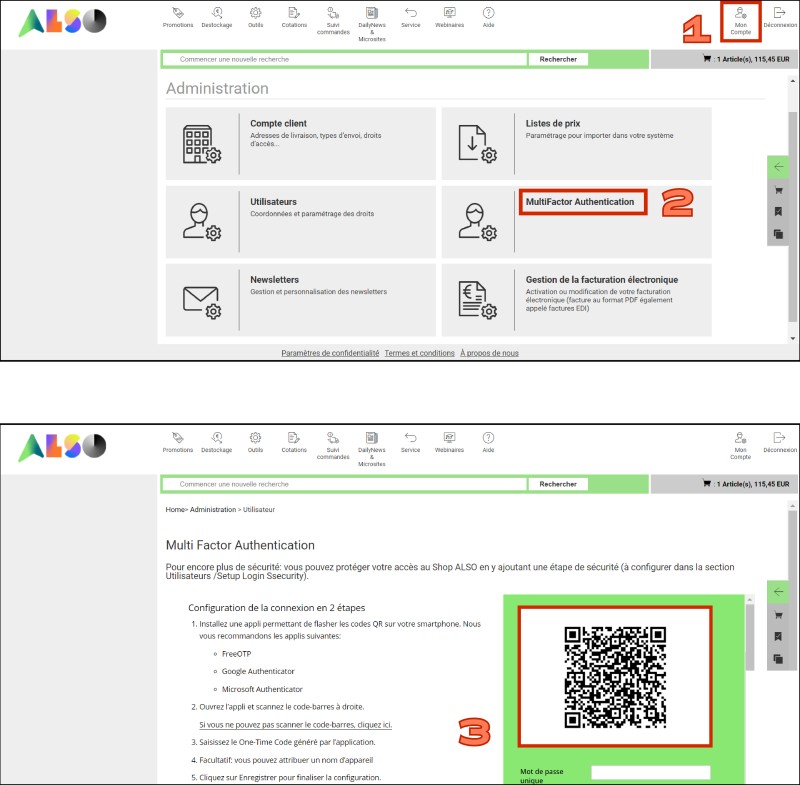
Task: Click Home in the breadcrumb
Action: [x=175, y=510]
